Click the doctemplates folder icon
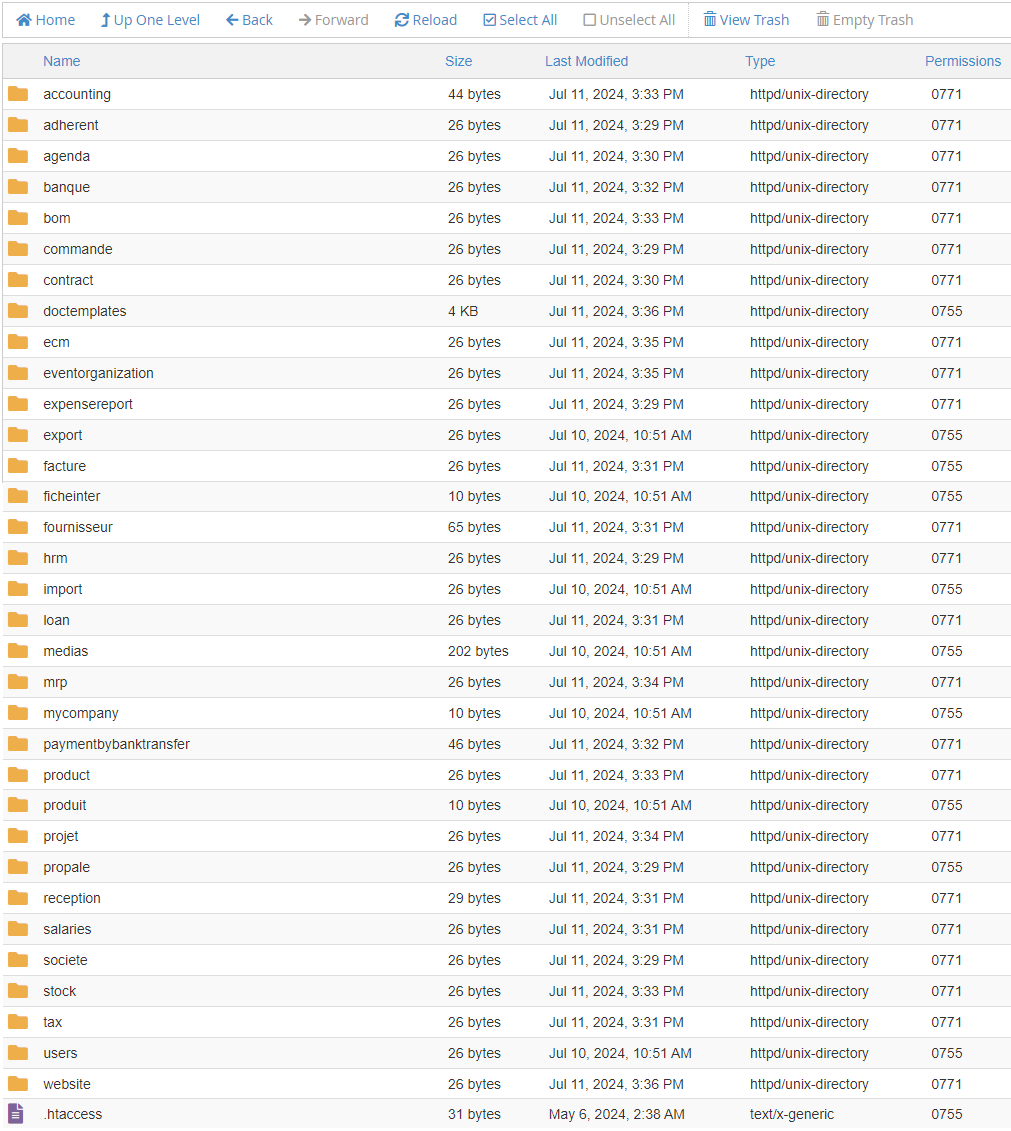 click(18, 311)
